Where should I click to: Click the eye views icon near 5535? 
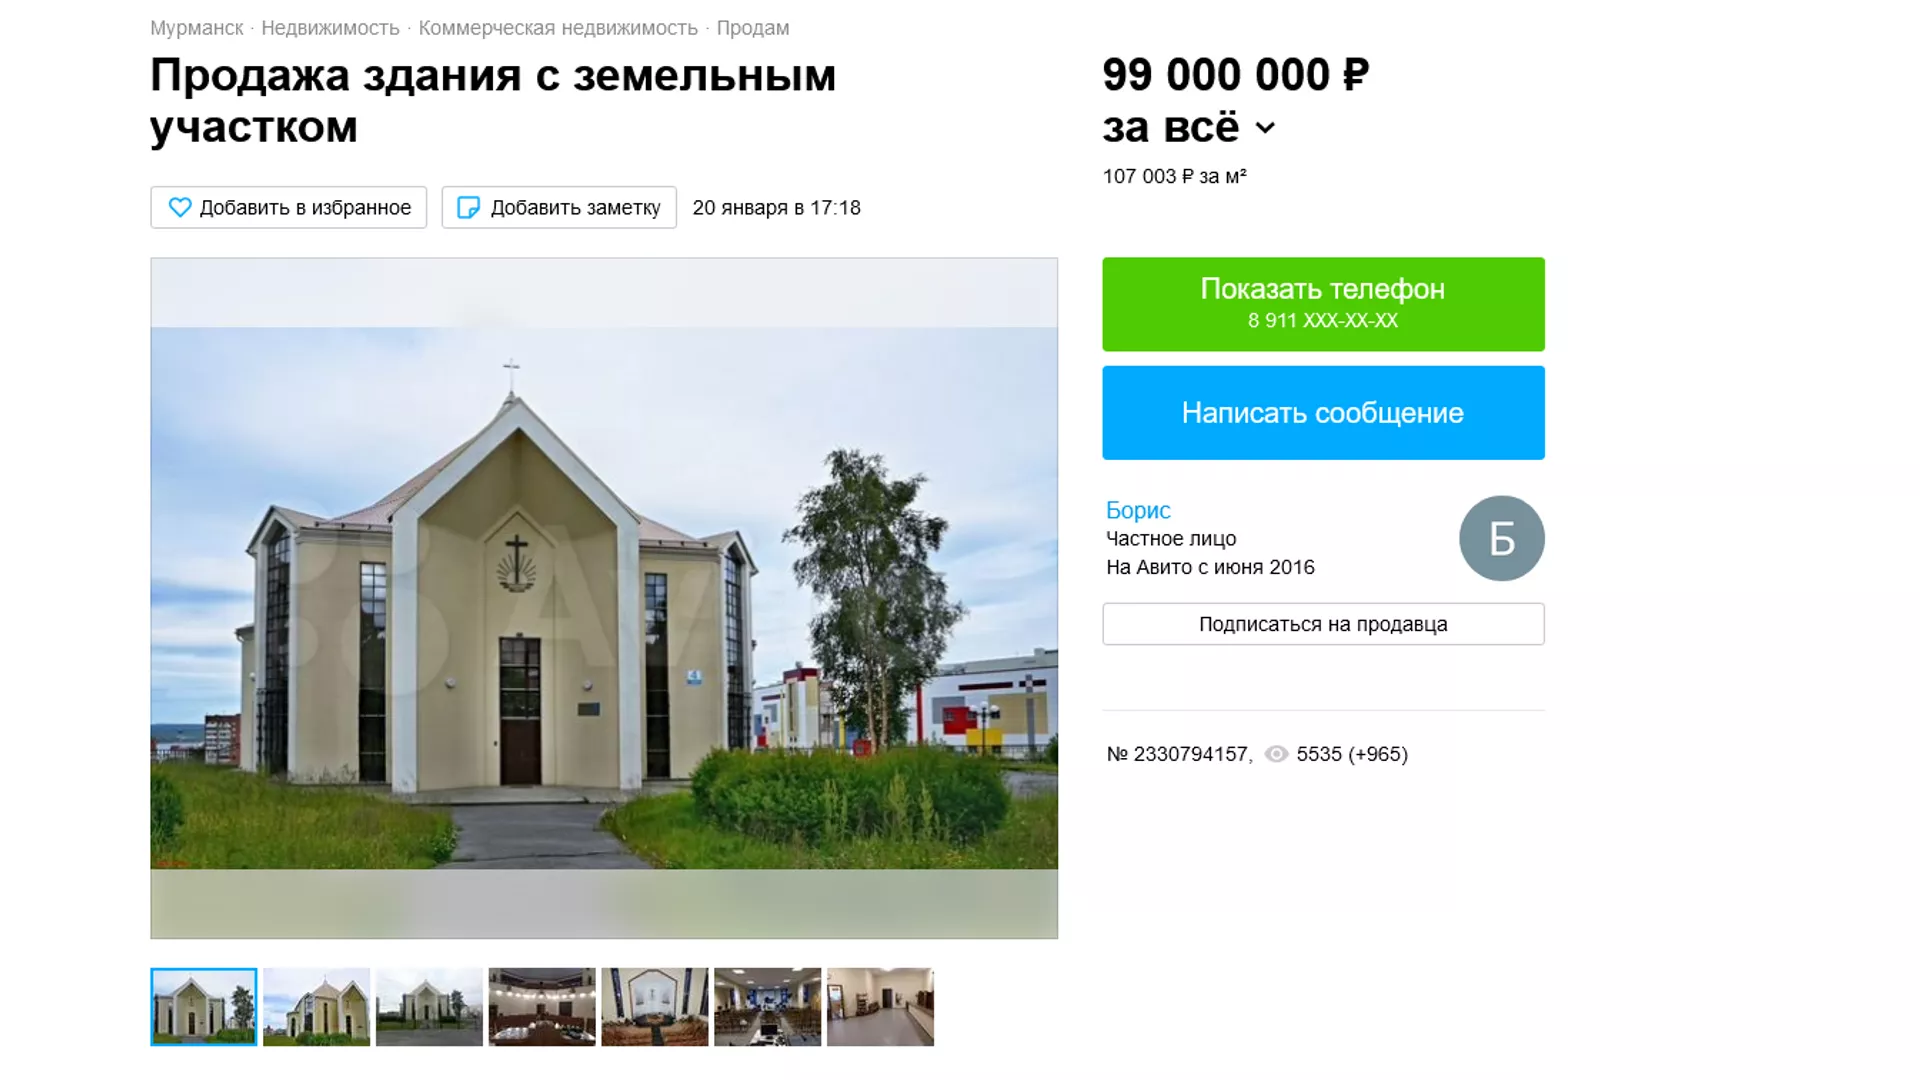[x=1276, y=754]
